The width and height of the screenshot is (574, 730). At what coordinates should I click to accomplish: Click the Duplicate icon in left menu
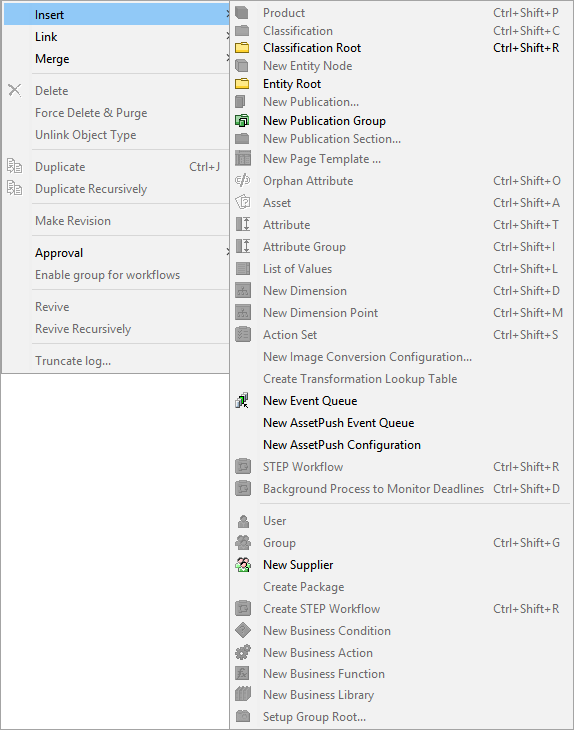[x=14, y=166]
